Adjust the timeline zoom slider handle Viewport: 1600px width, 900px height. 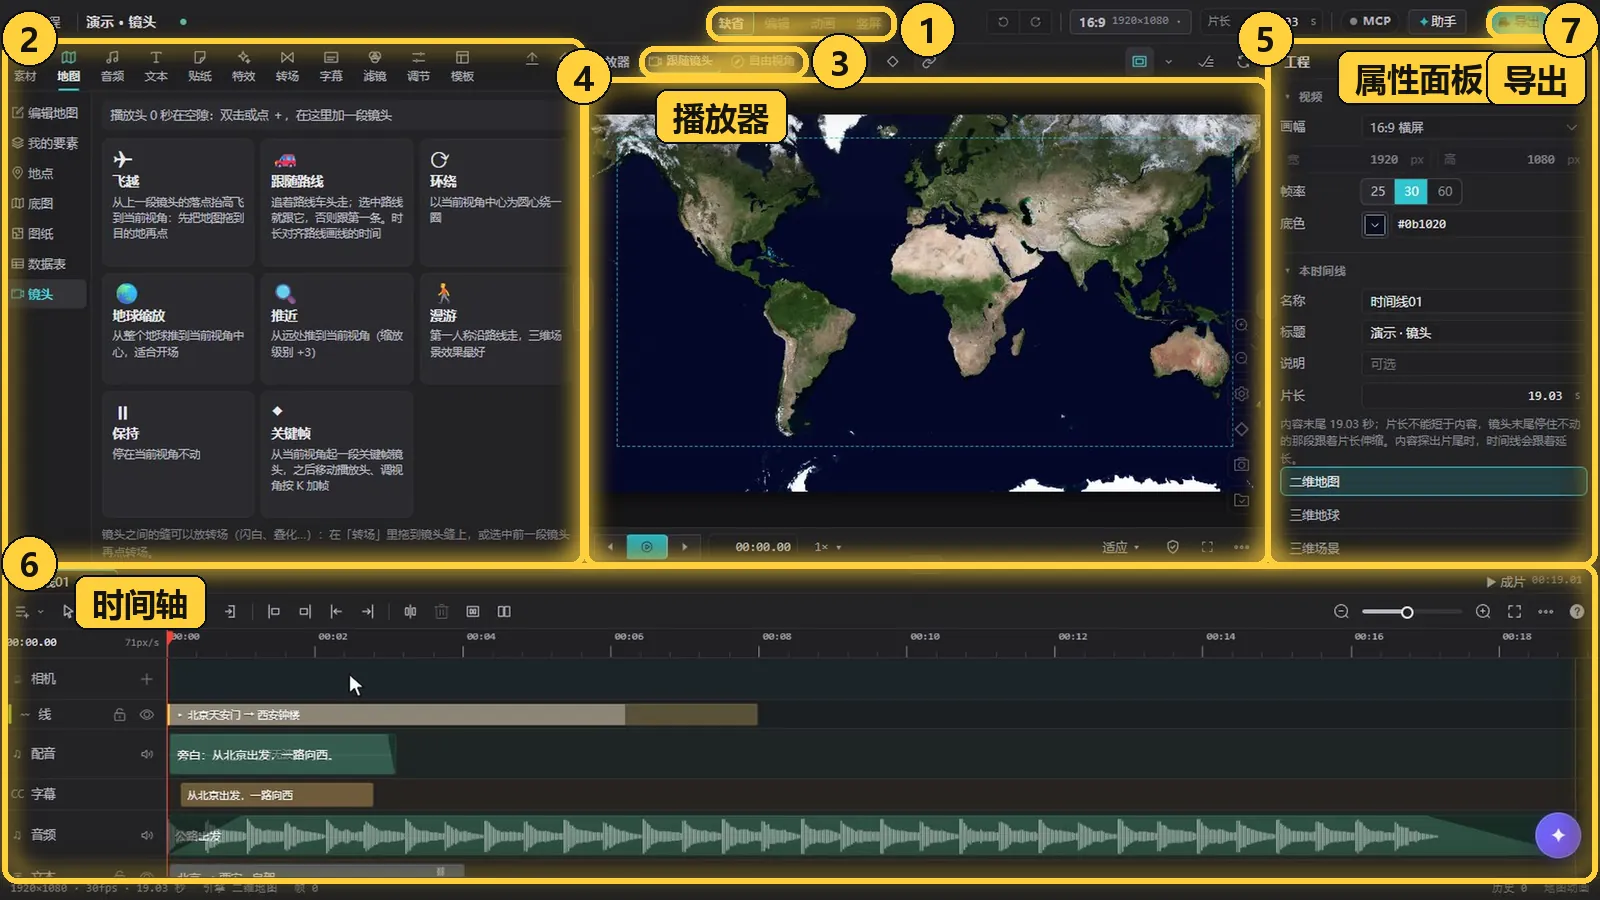tap(1407, 612)
